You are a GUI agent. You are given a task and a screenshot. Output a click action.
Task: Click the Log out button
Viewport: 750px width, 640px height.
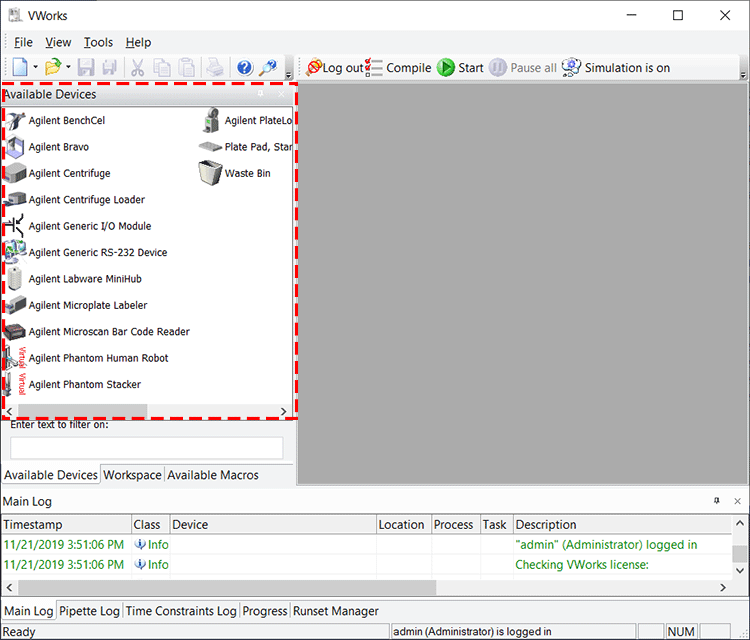click(x=335, y=67)
